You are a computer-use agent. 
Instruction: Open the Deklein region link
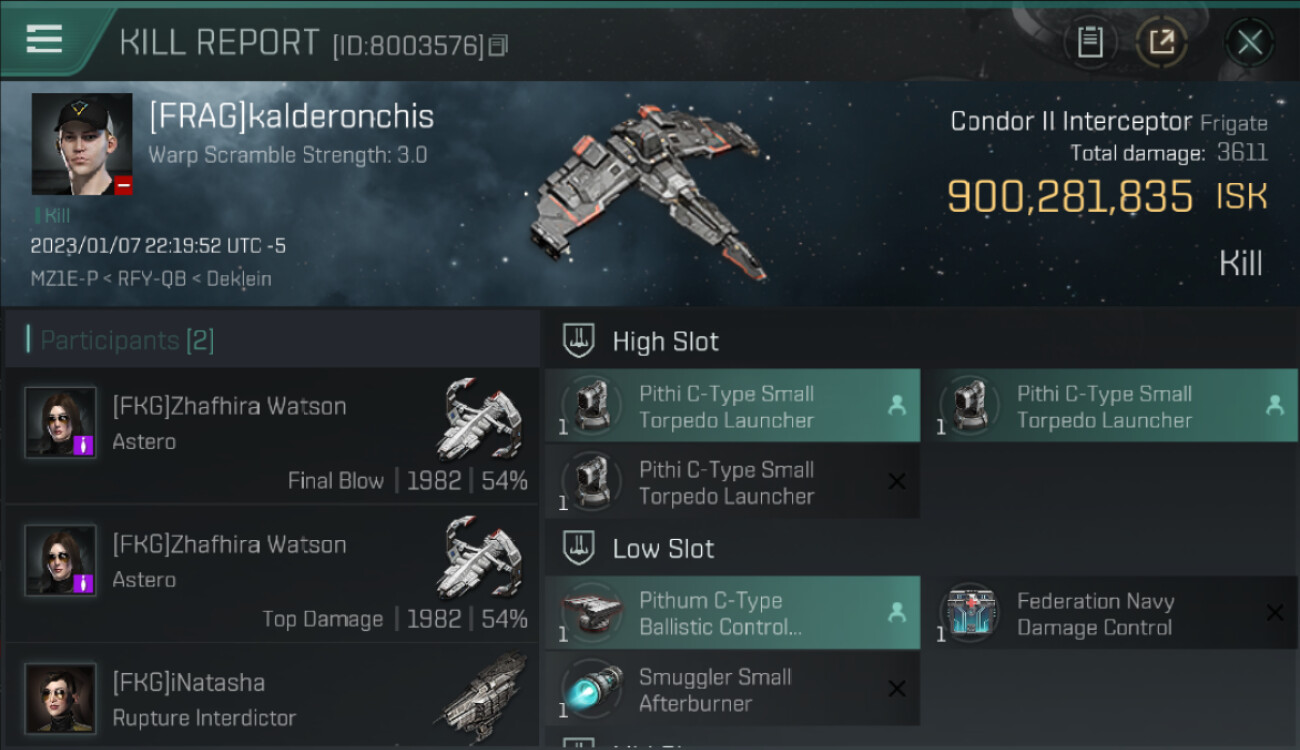[238, 279]
